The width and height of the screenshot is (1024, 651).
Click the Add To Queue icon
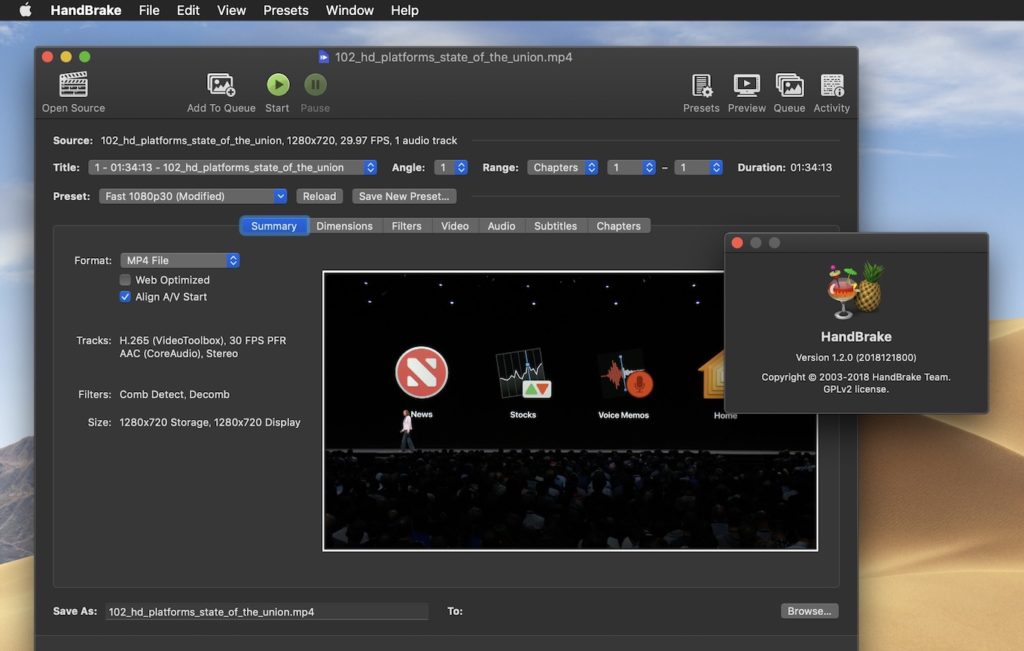[x=221, y=86]
